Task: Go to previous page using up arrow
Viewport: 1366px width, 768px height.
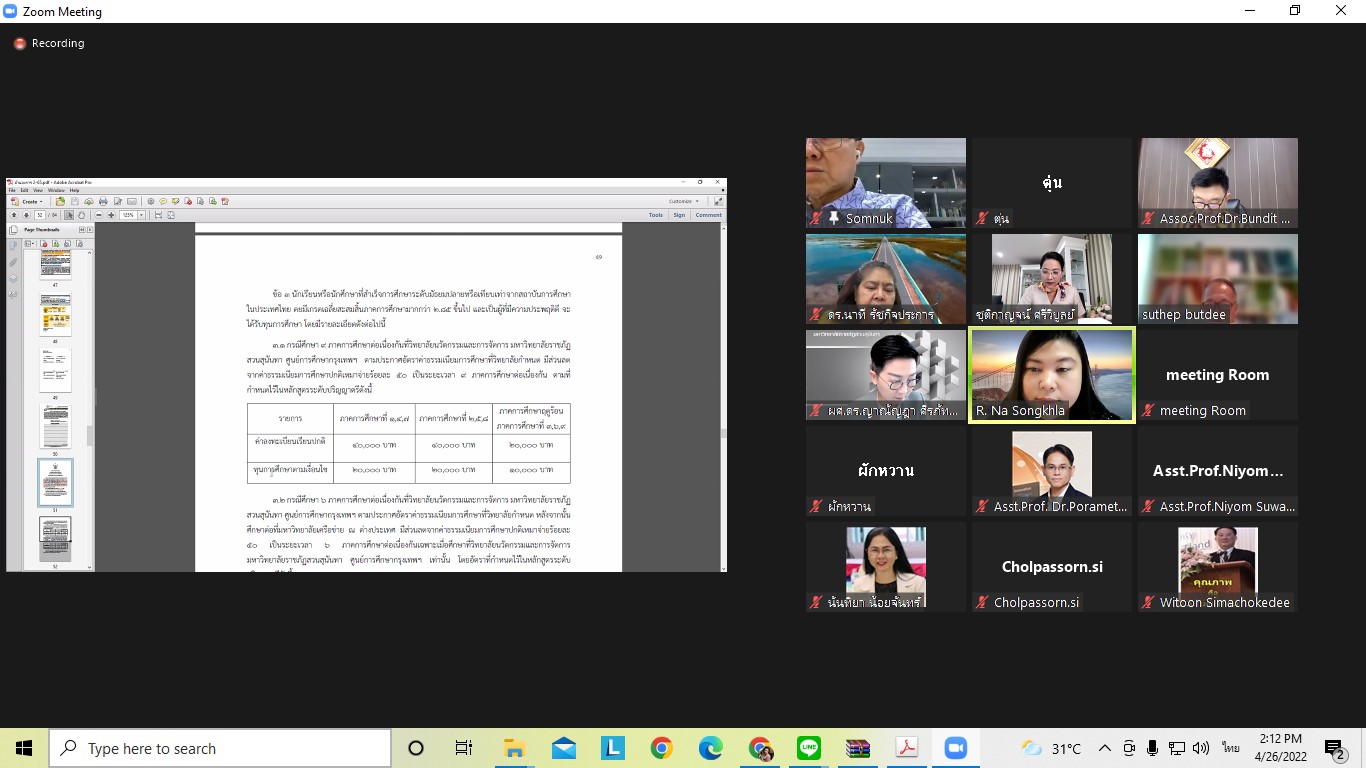Action: click(14, 215)
